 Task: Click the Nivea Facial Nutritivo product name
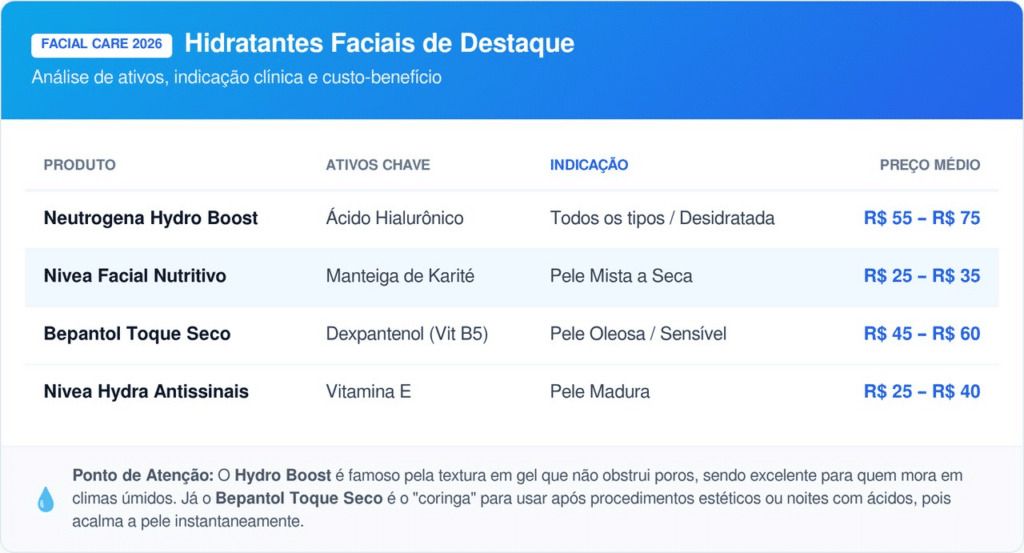pyautogui.click(x=135, y=276)
